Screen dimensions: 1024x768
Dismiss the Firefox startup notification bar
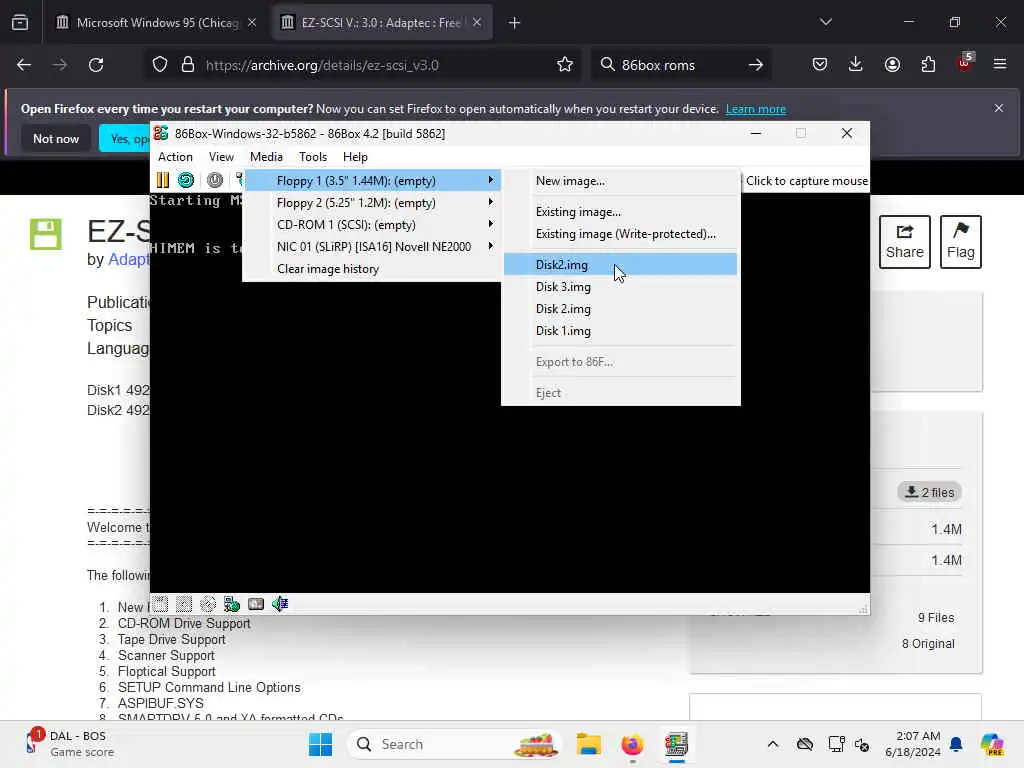click(999, 108)
